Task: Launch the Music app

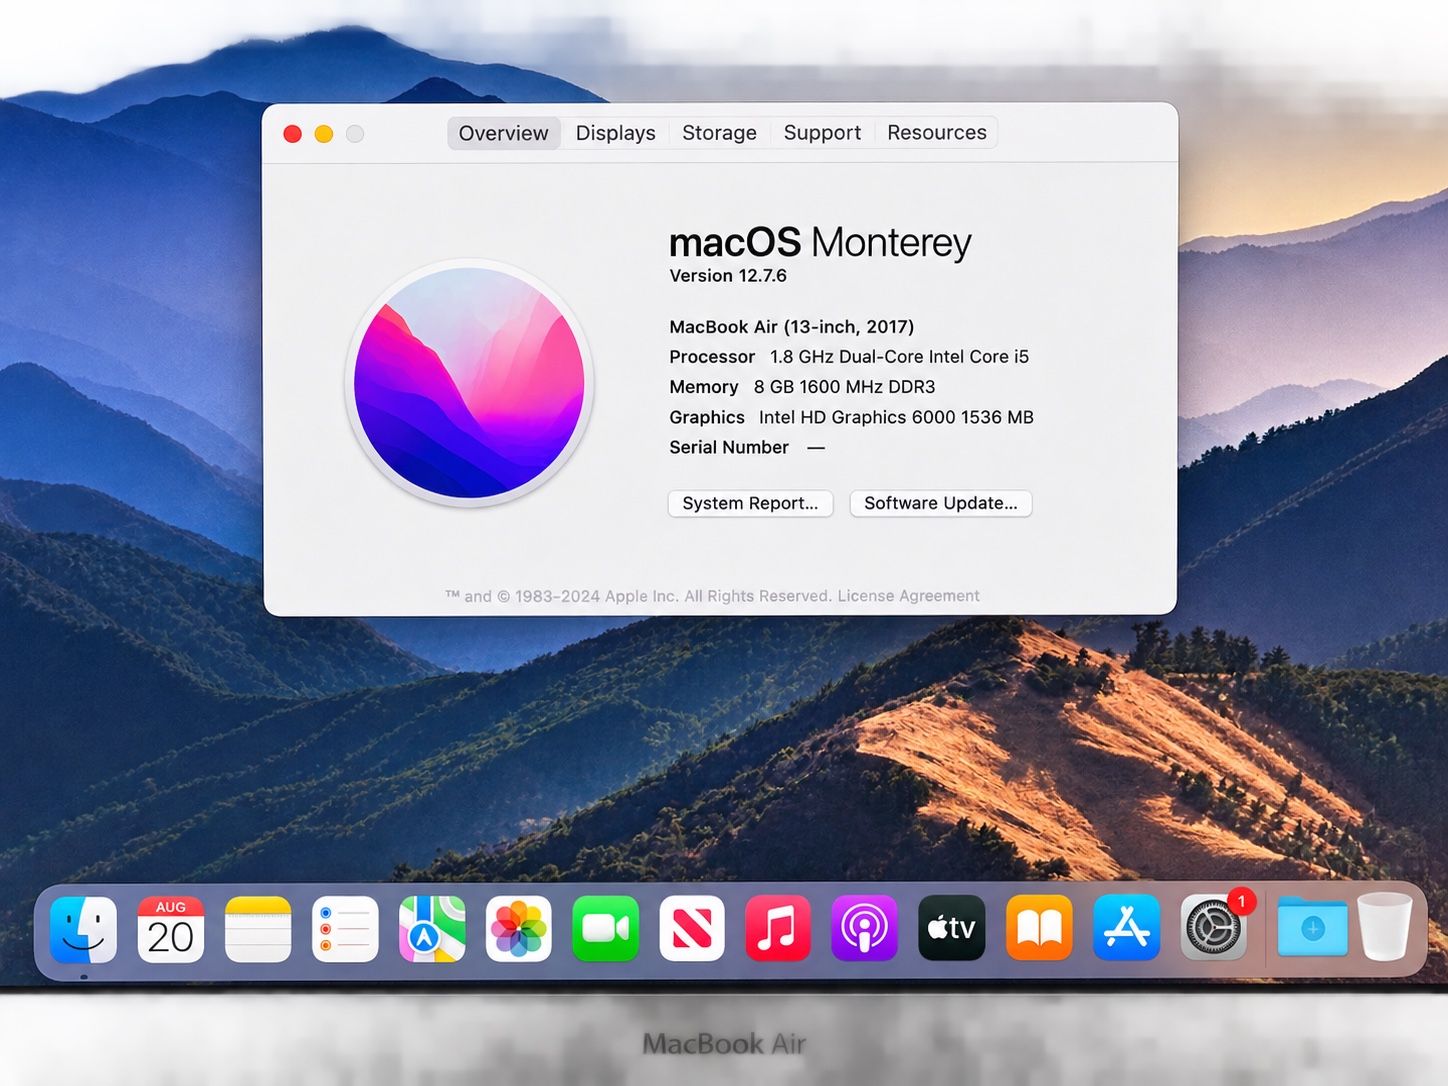Action: [x=778, y=929]
